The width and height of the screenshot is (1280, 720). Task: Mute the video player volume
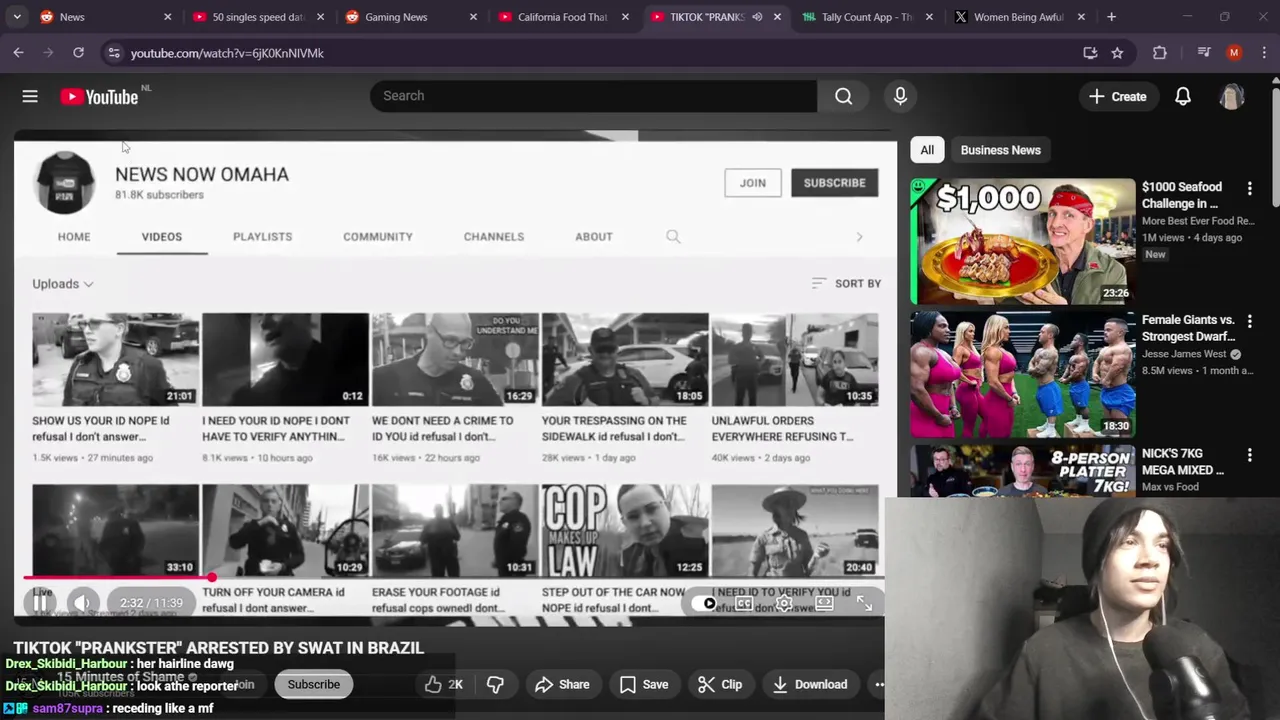click(83, 603)
